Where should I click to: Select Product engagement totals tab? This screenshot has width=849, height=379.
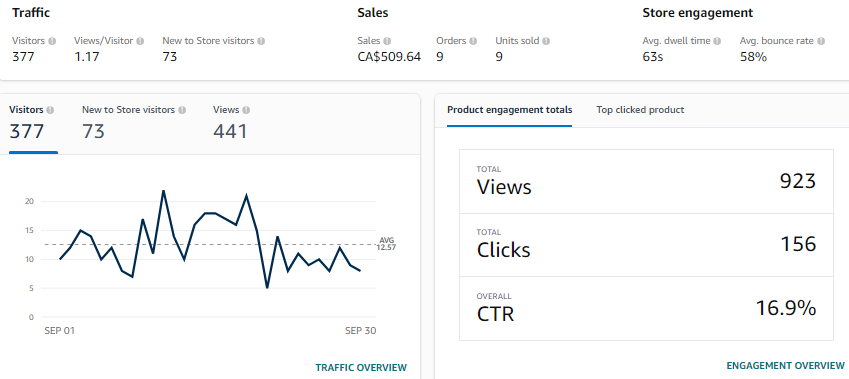(x=510, y=110)
